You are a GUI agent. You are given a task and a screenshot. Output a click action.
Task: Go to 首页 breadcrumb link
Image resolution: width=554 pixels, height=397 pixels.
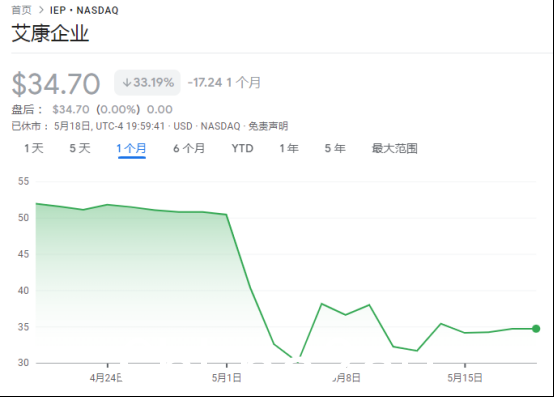pos(22,10)
